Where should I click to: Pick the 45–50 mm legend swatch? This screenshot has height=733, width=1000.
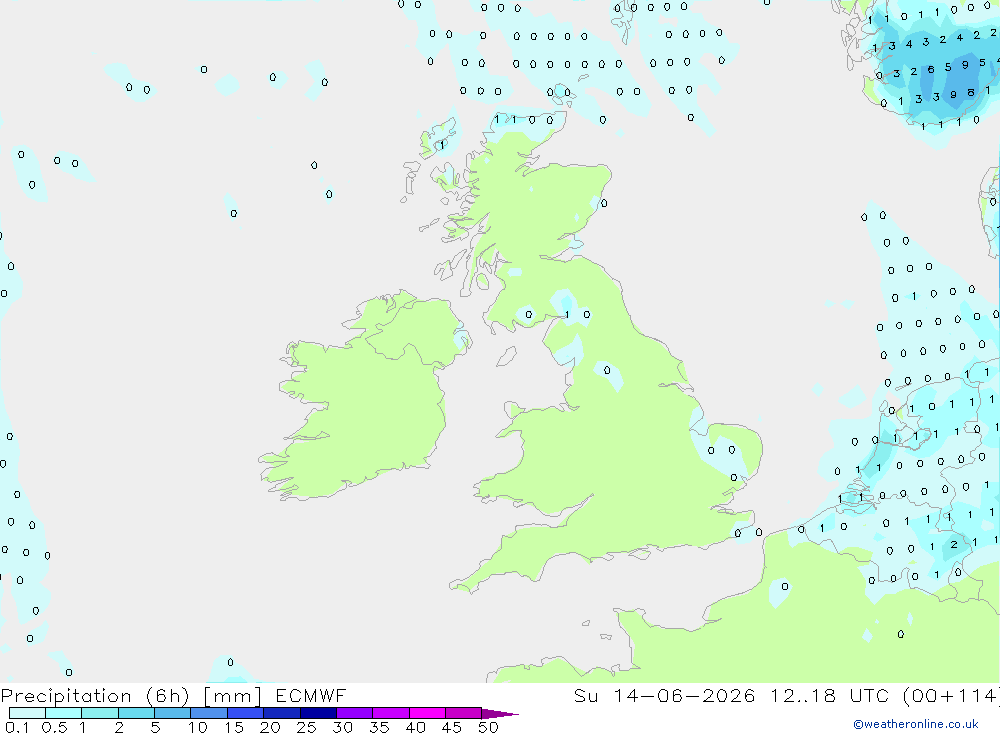coord(464,713)
